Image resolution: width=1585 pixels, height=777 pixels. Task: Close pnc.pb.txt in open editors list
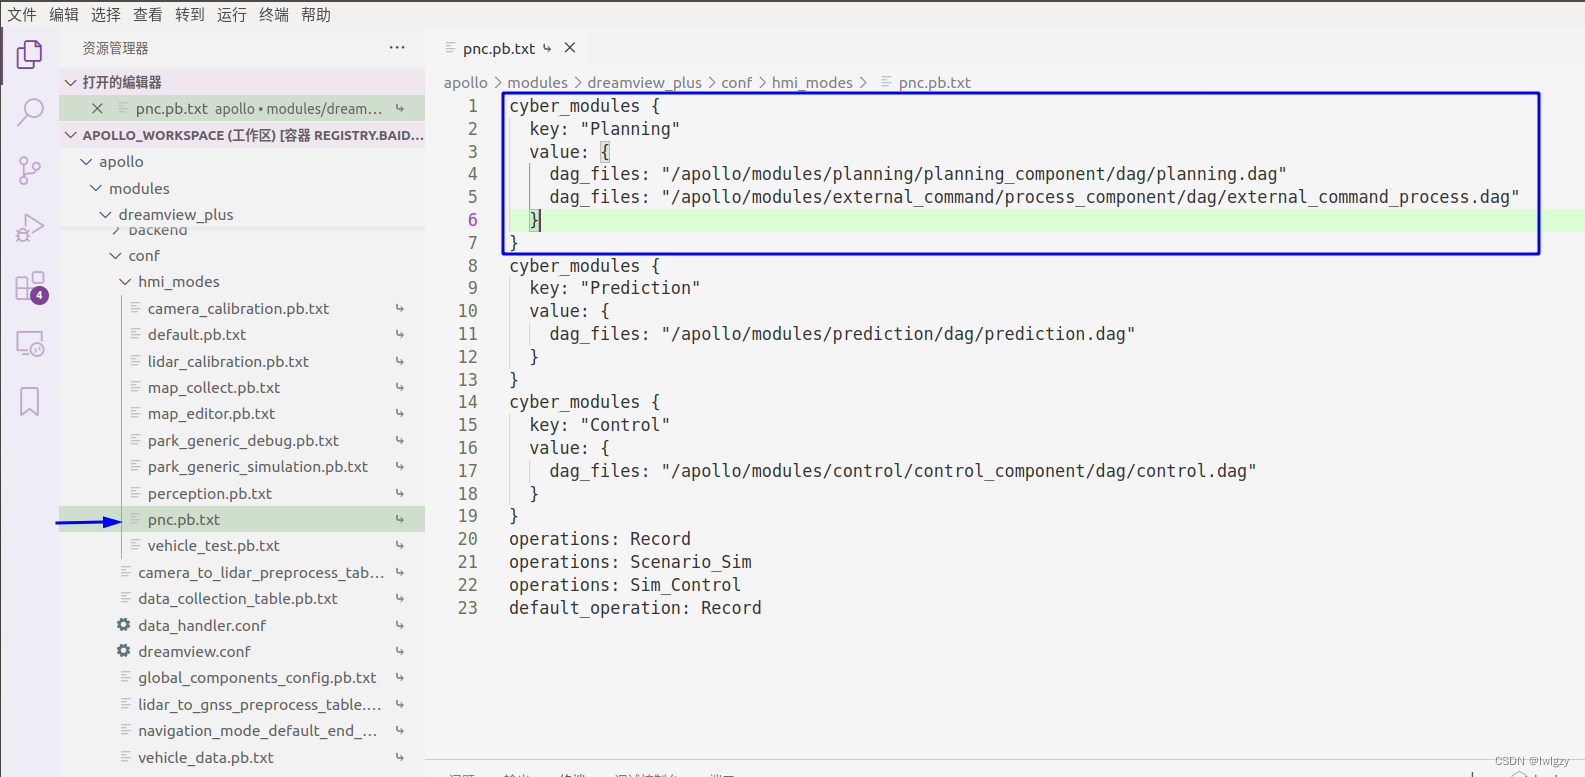[97, 108]
